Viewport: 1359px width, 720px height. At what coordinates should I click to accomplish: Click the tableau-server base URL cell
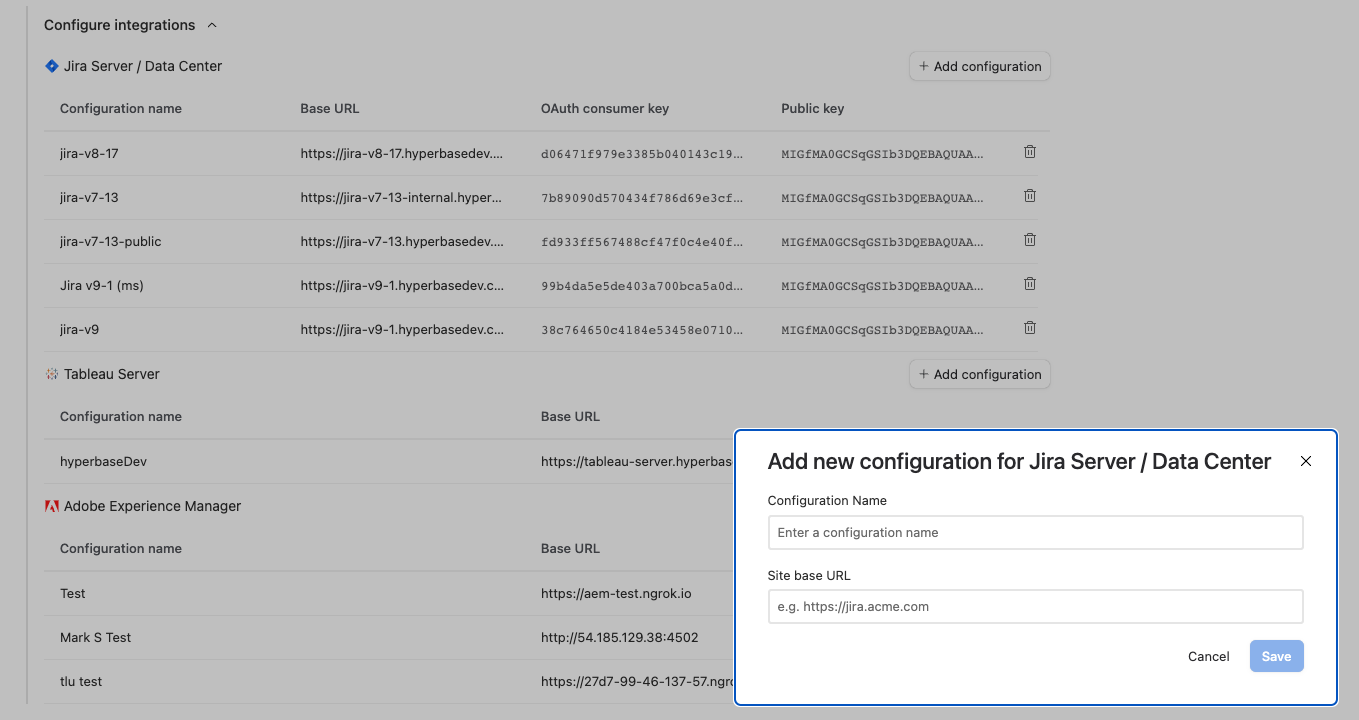pos(637,462)
